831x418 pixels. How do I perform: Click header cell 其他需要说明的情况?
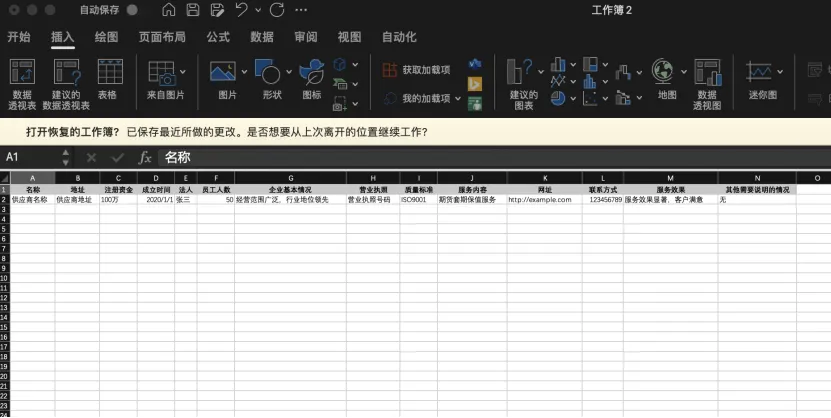click(x=757, y=190)
